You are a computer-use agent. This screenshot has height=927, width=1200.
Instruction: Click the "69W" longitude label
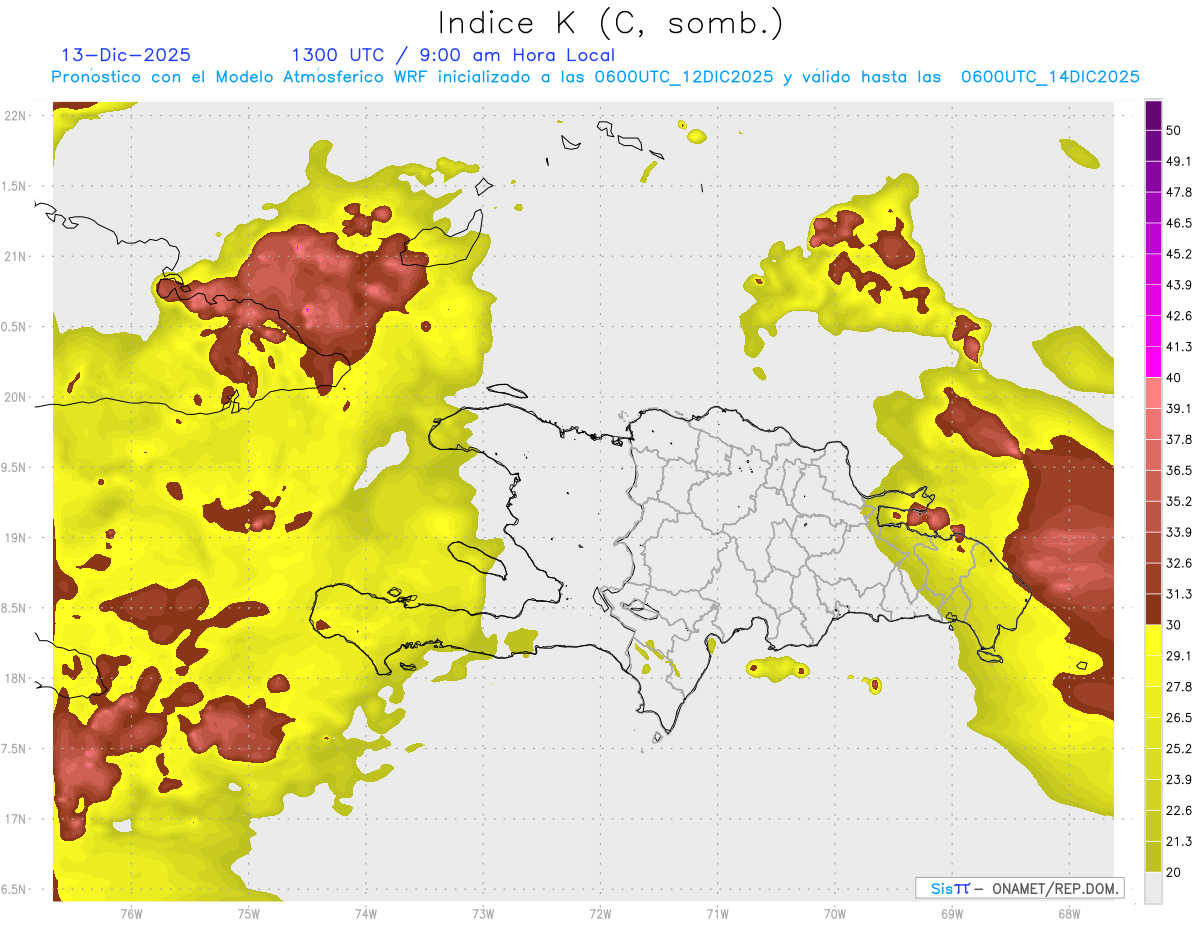[x=951, y=913]
